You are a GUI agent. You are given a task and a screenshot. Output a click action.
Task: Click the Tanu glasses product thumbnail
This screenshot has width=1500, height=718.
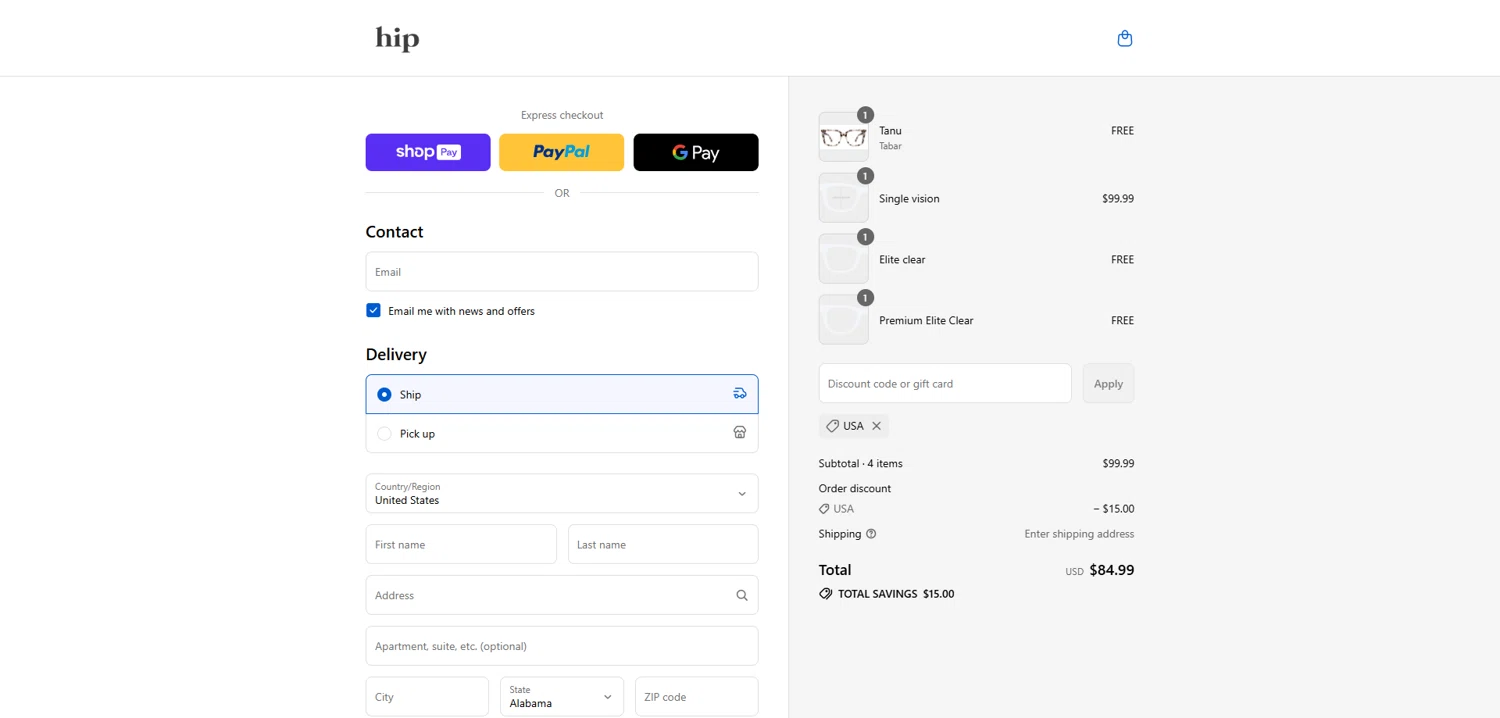coord(843,137)
